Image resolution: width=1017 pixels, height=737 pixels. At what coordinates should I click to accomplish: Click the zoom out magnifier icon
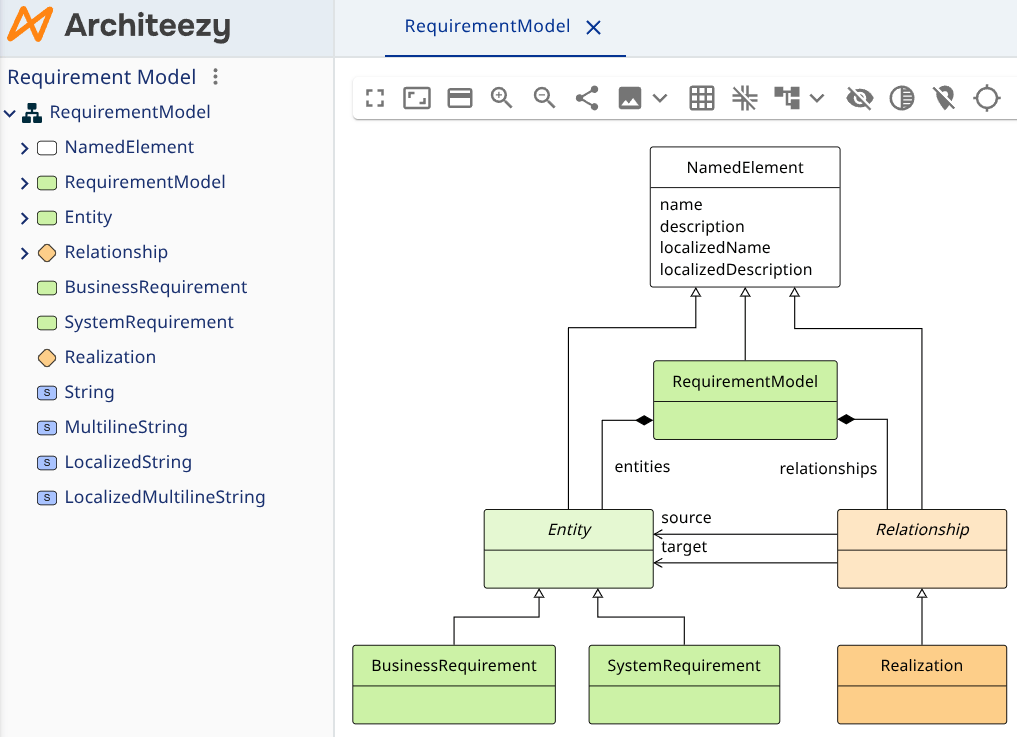point(544,98)
